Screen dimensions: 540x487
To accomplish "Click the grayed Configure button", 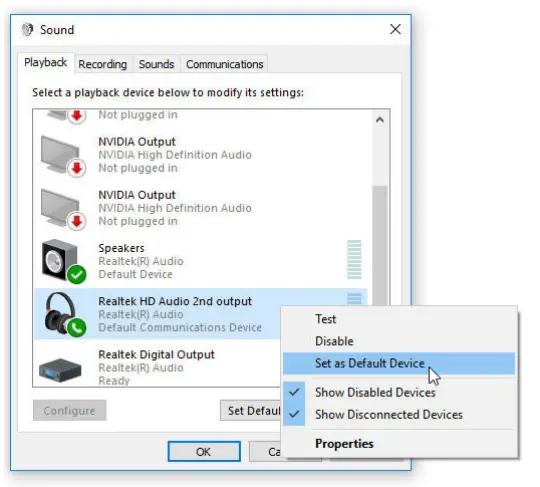I will (x=70, y=411).
